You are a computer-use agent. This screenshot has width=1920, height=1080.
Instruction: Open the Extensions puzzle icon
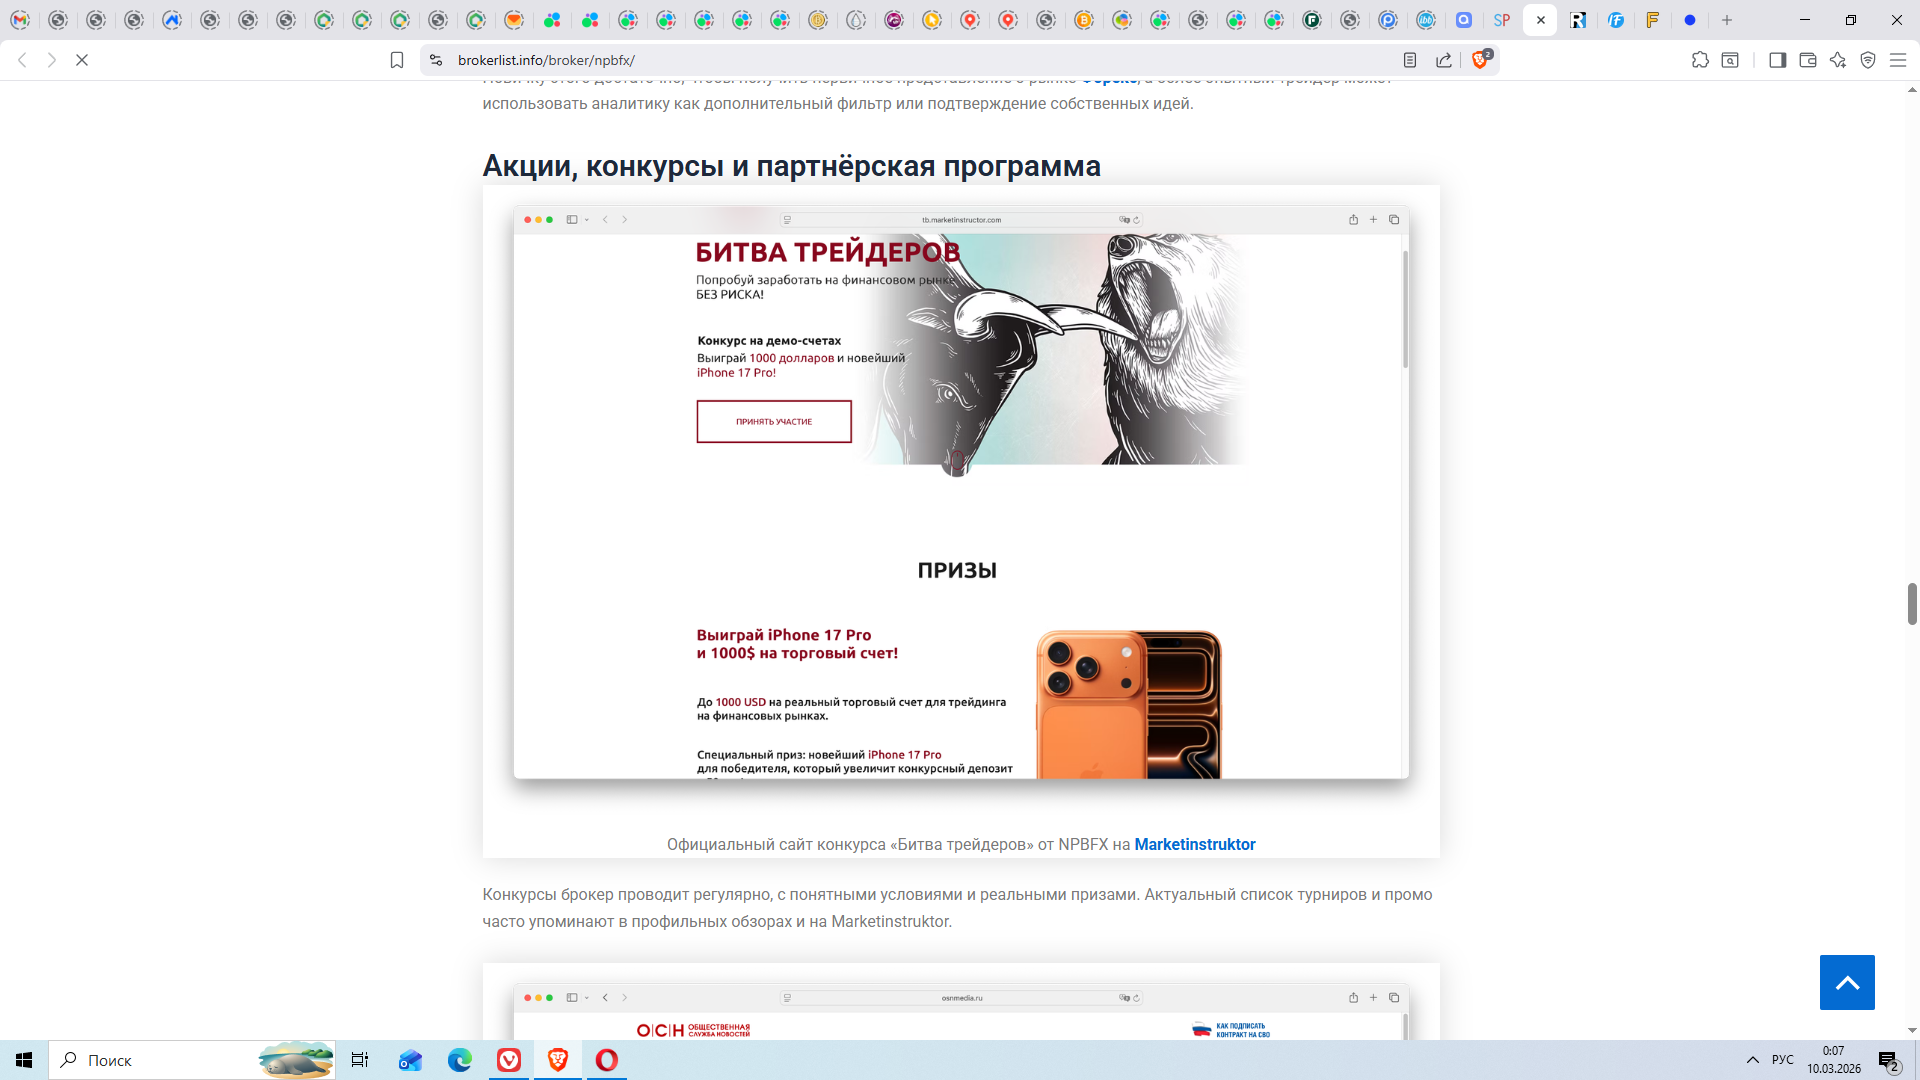(1700, 60)
